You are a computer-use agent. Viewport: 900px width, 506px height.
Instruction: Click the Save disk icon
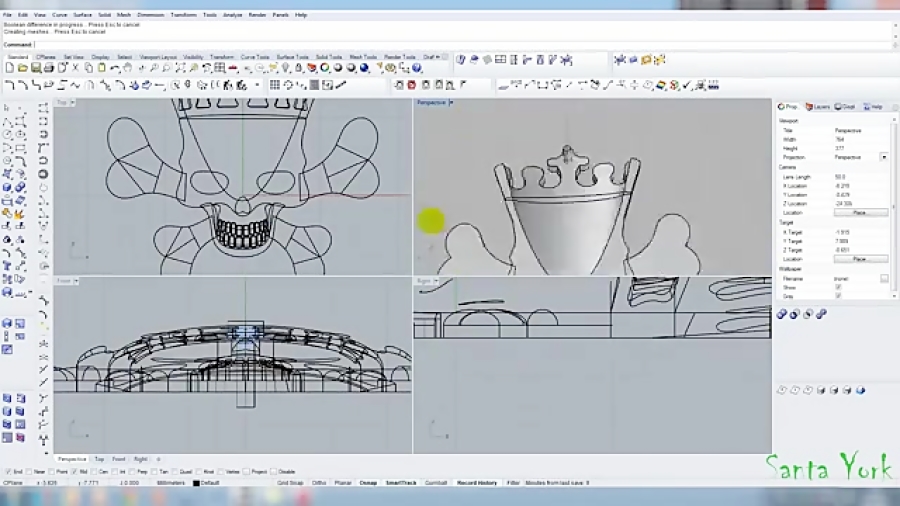[x=36, y=68]
